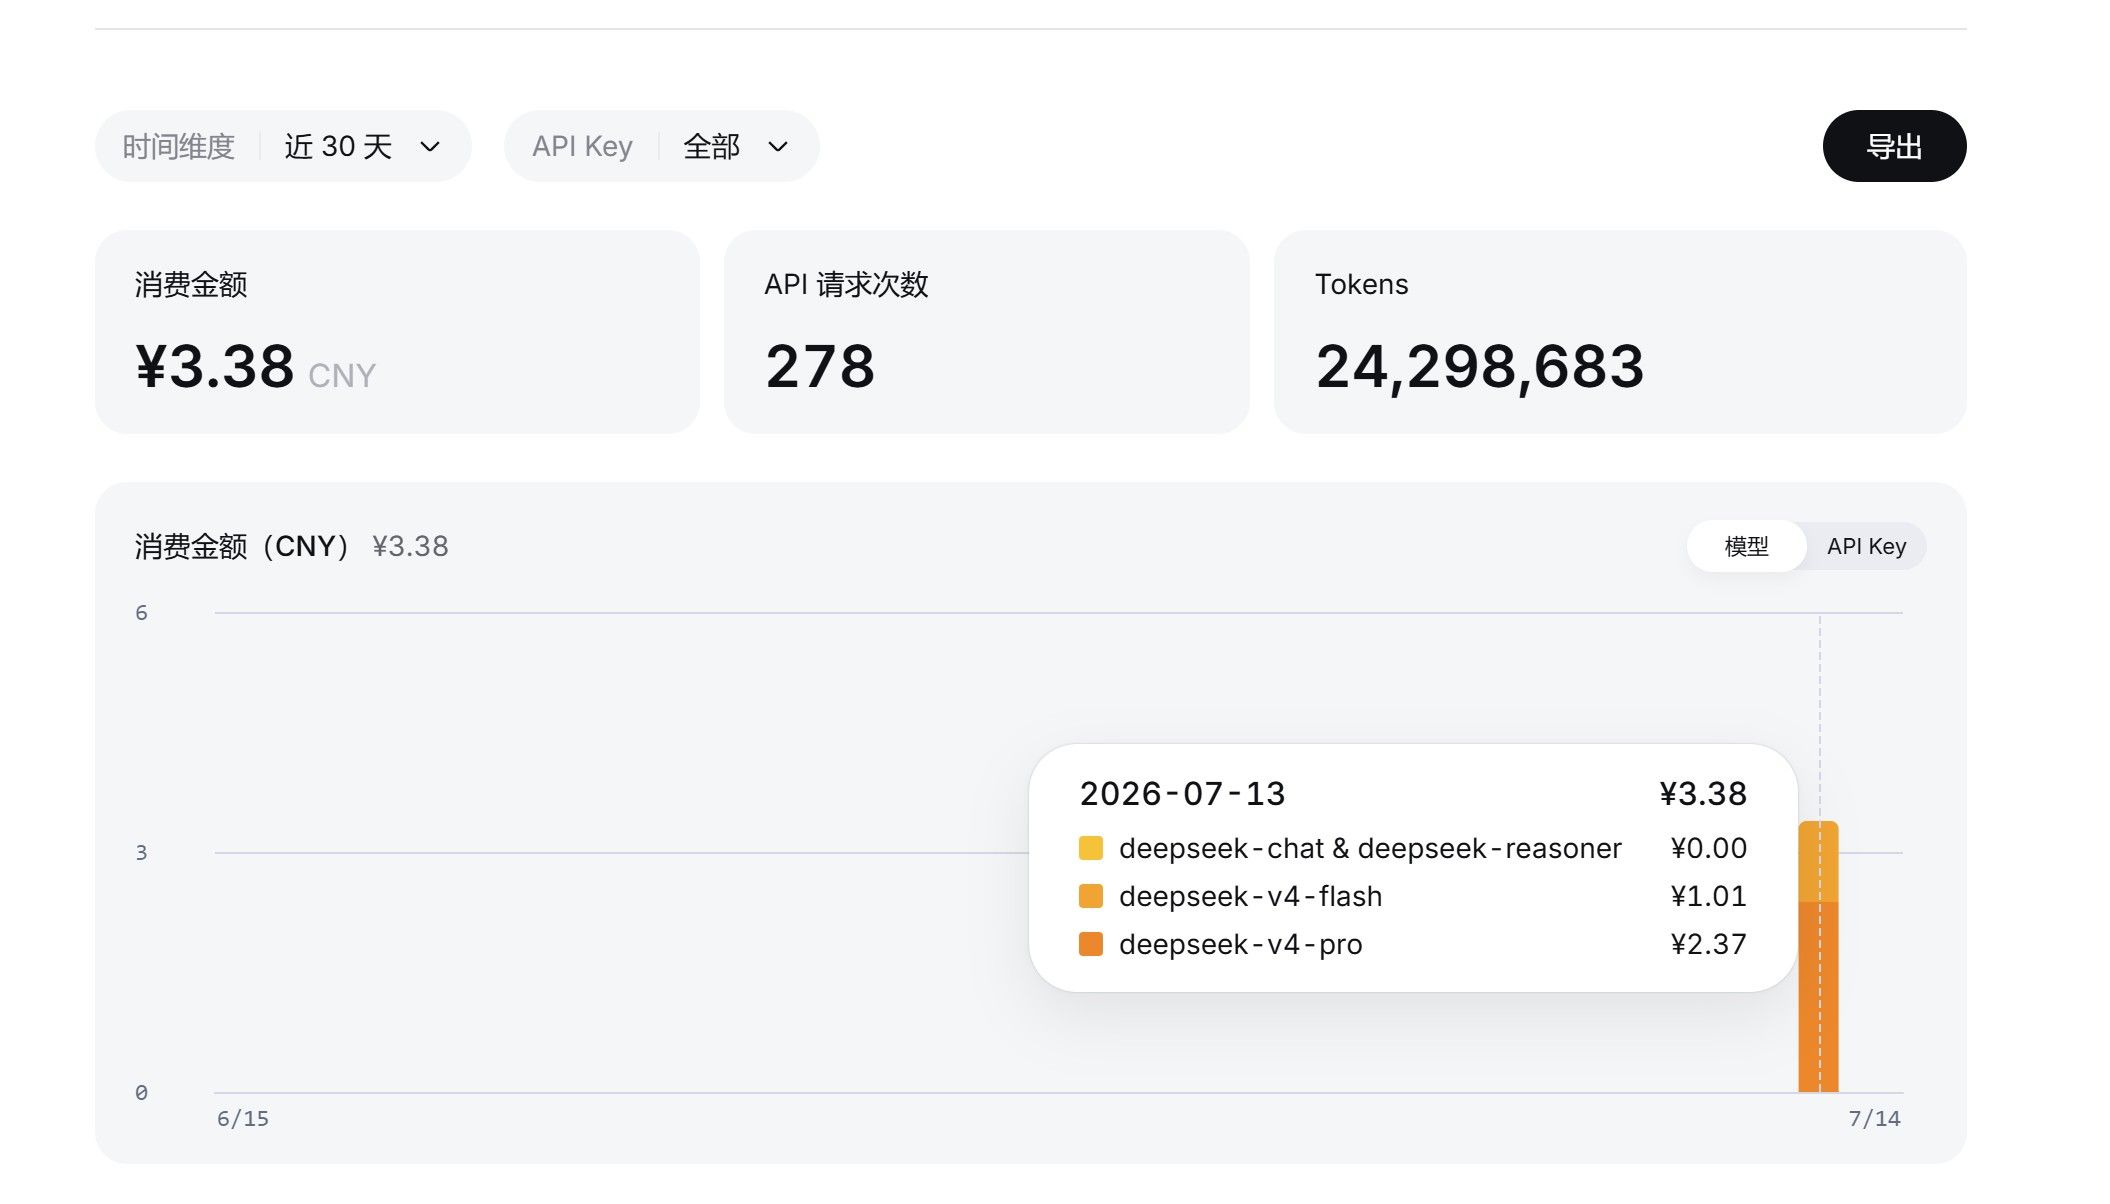Click the 2026-07-13 tooltip date
The image size is (2110, 1204).
pos(1182,794)
